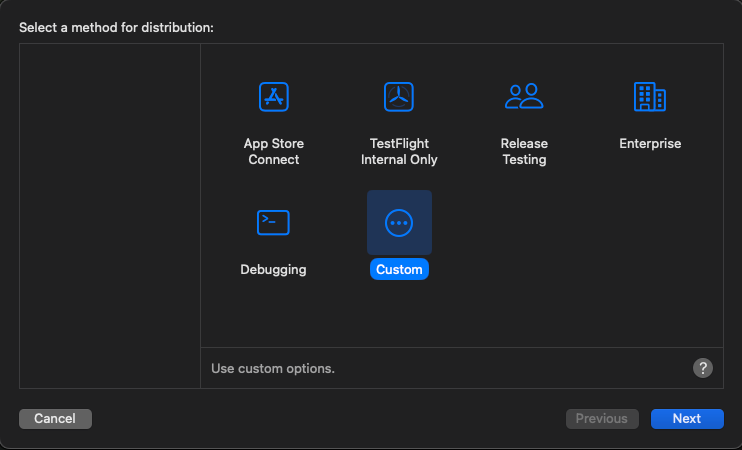Click the empty left sidebar pane

110,215
